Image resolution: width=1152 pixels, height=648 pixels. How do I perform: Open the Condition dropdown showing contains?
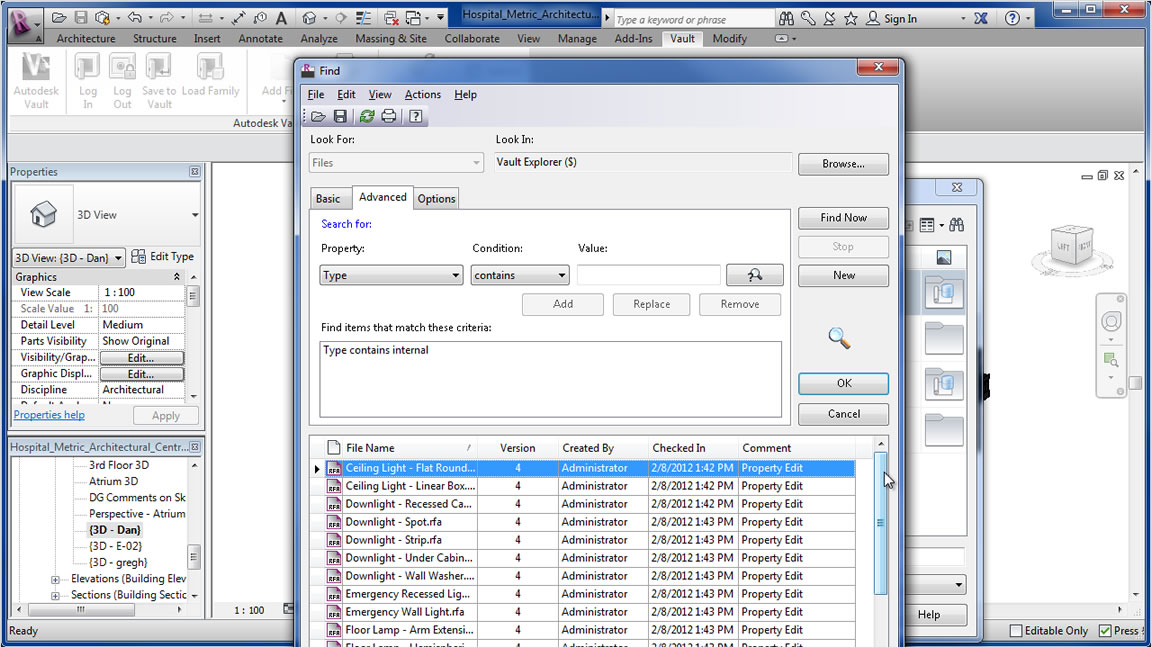(519, 275)
